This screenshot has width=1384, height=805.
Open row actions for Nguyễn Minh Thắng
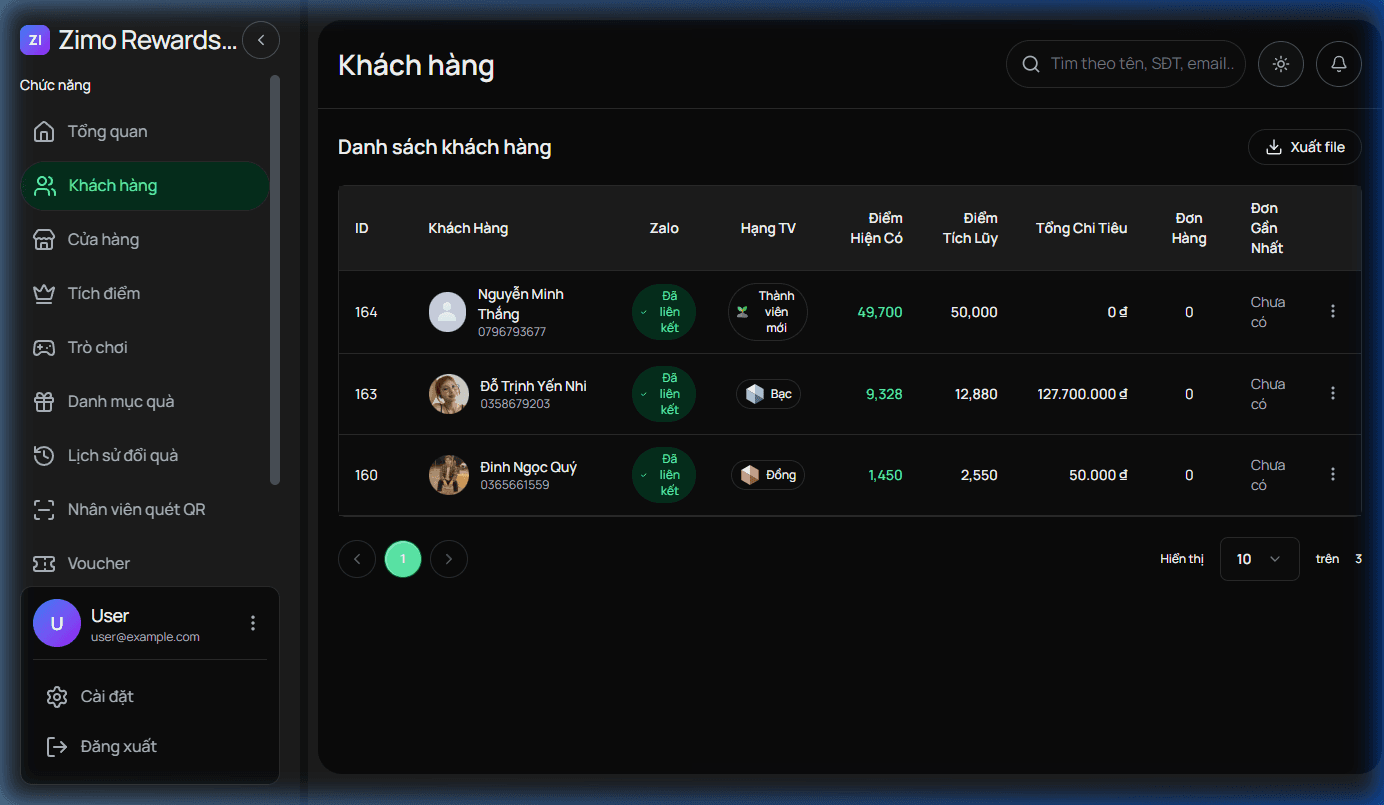1332,312
